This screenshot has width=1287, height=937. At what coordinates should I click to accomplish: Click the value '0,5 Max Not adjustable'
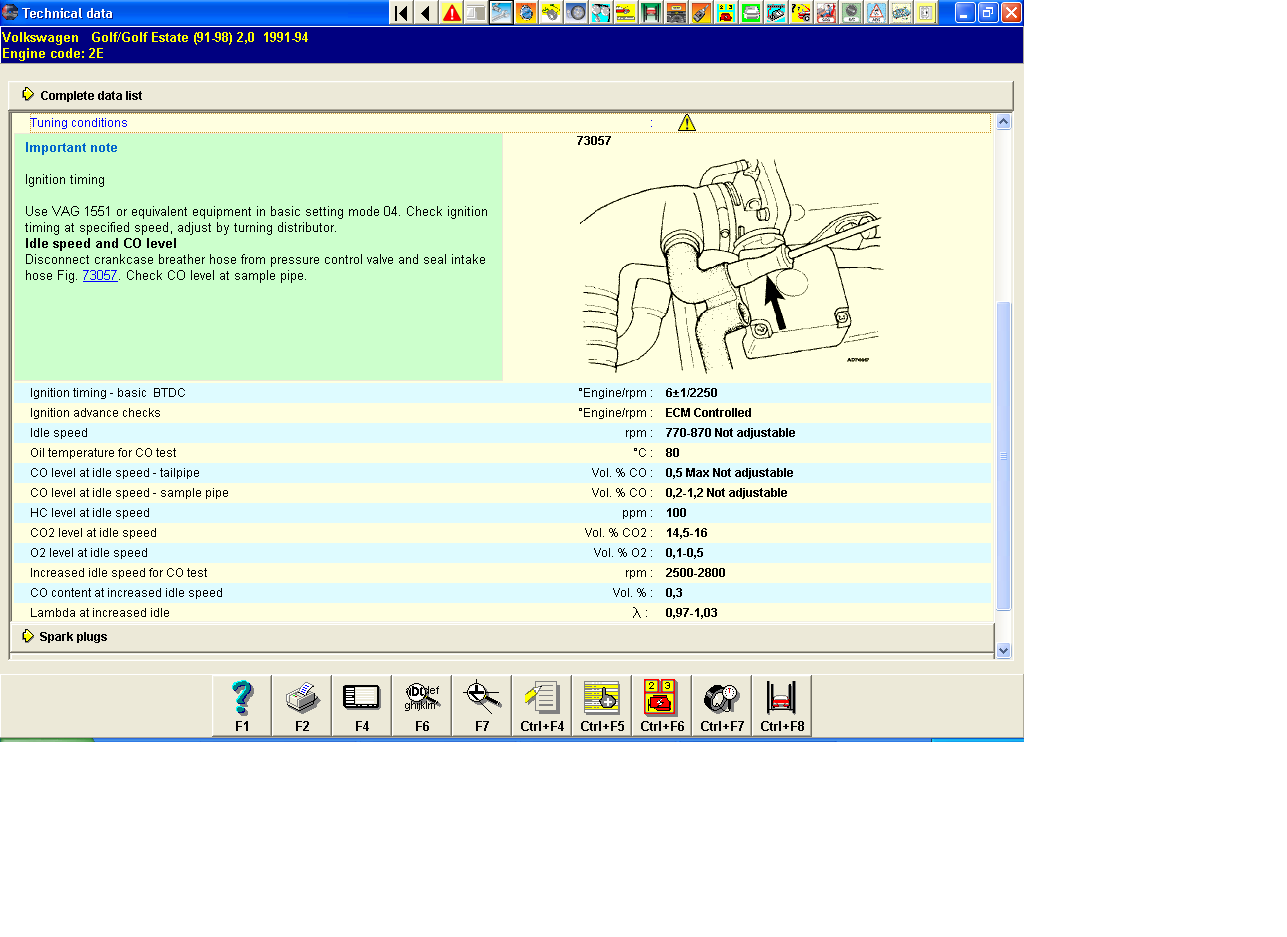(x=729, y=473)
